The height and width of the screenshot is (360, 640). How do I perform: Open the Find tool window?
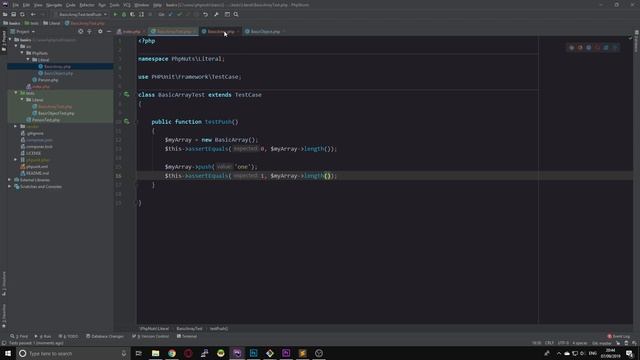[x=19, y=336]
